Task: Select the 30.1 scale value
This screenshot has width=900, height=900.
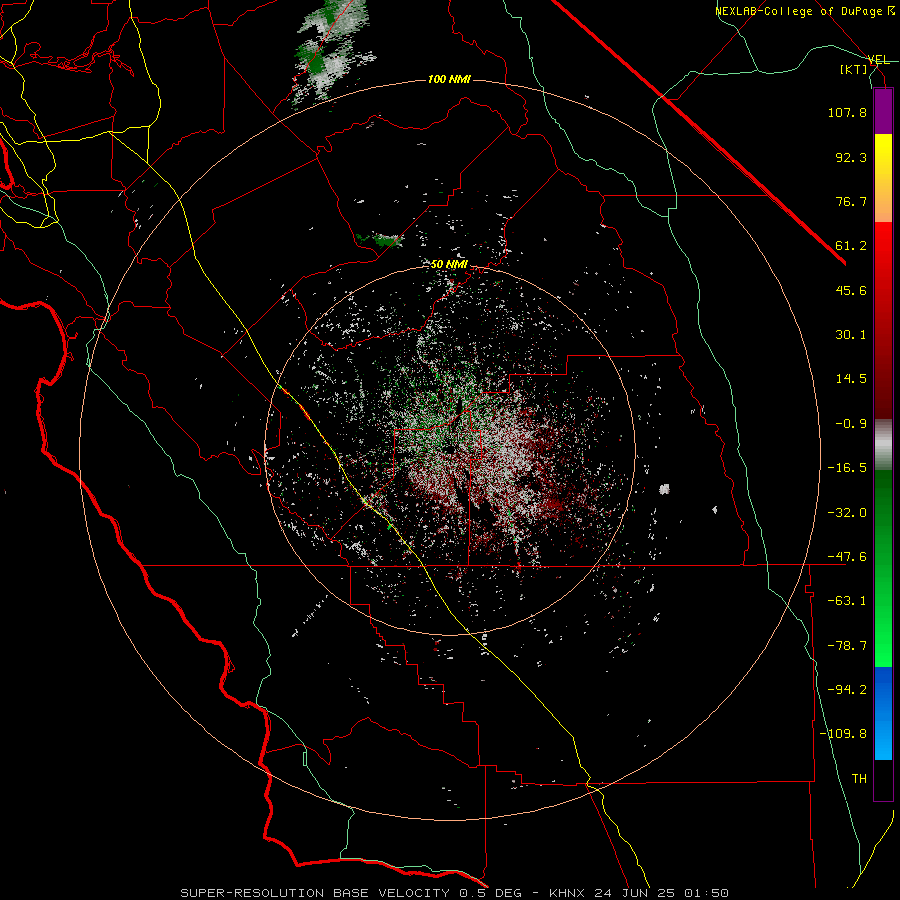Action: [x=851, y=335]
